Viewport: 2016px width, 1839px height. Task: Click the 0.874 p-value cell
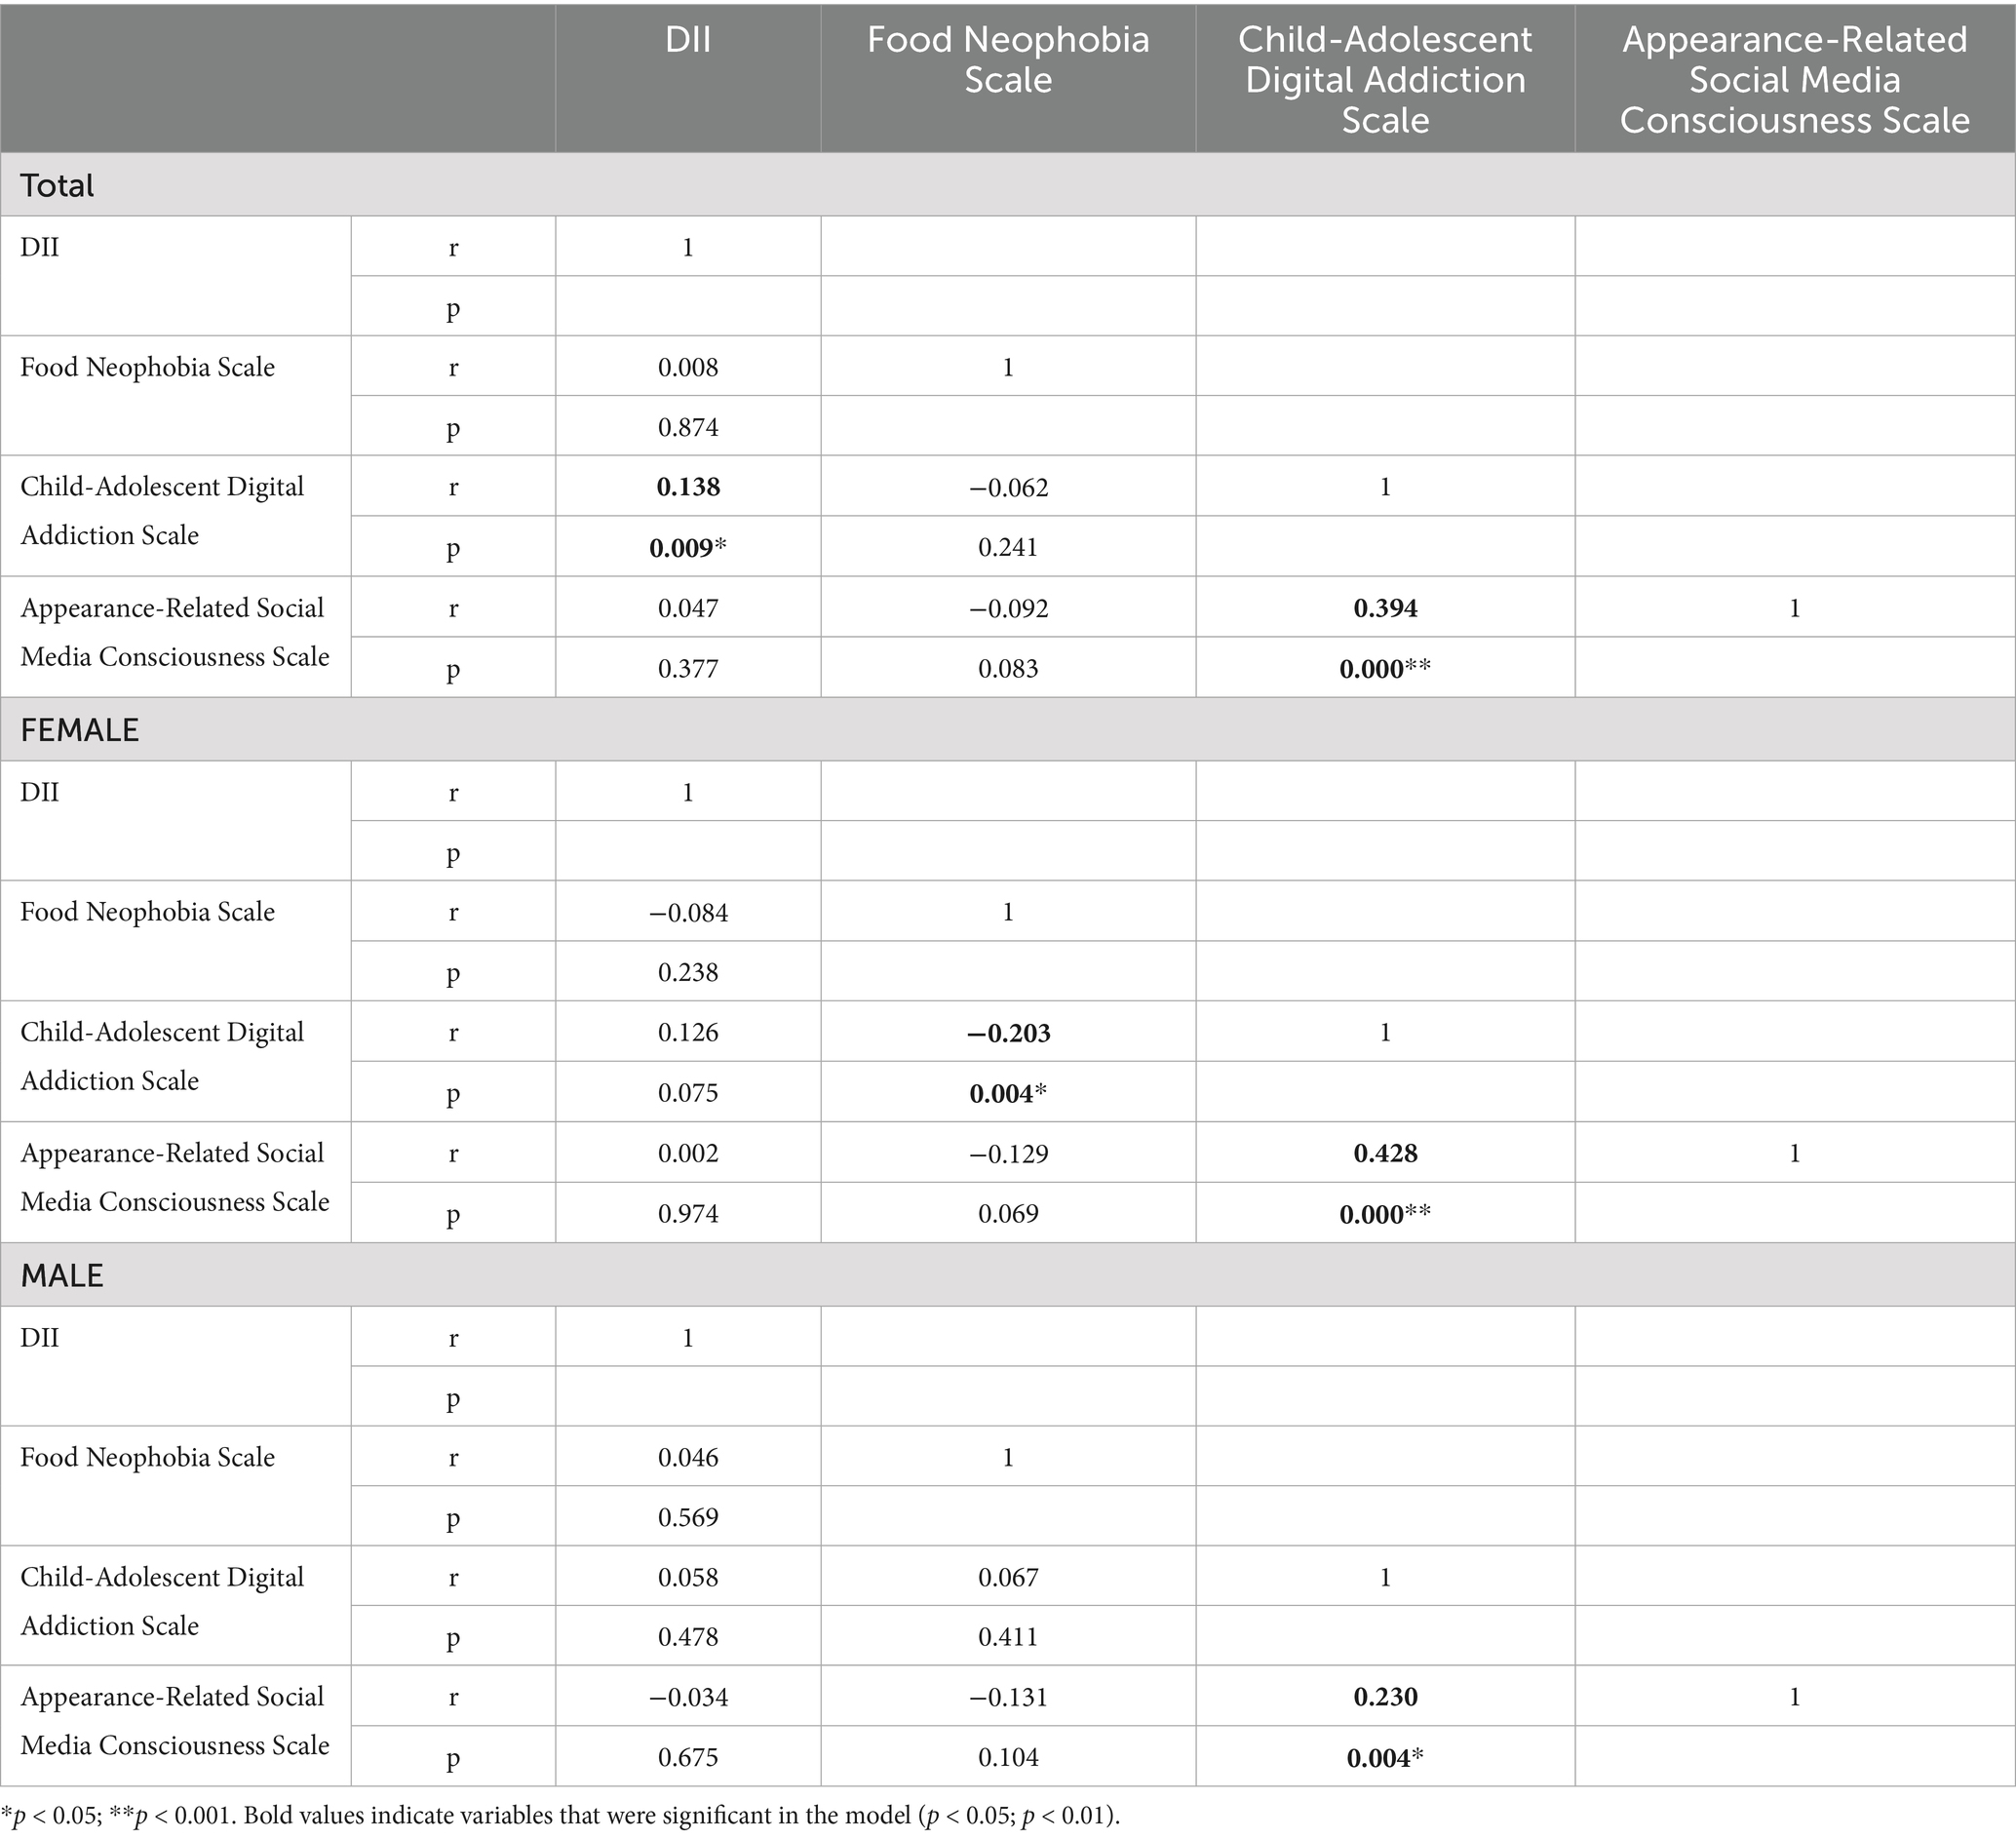688,428
